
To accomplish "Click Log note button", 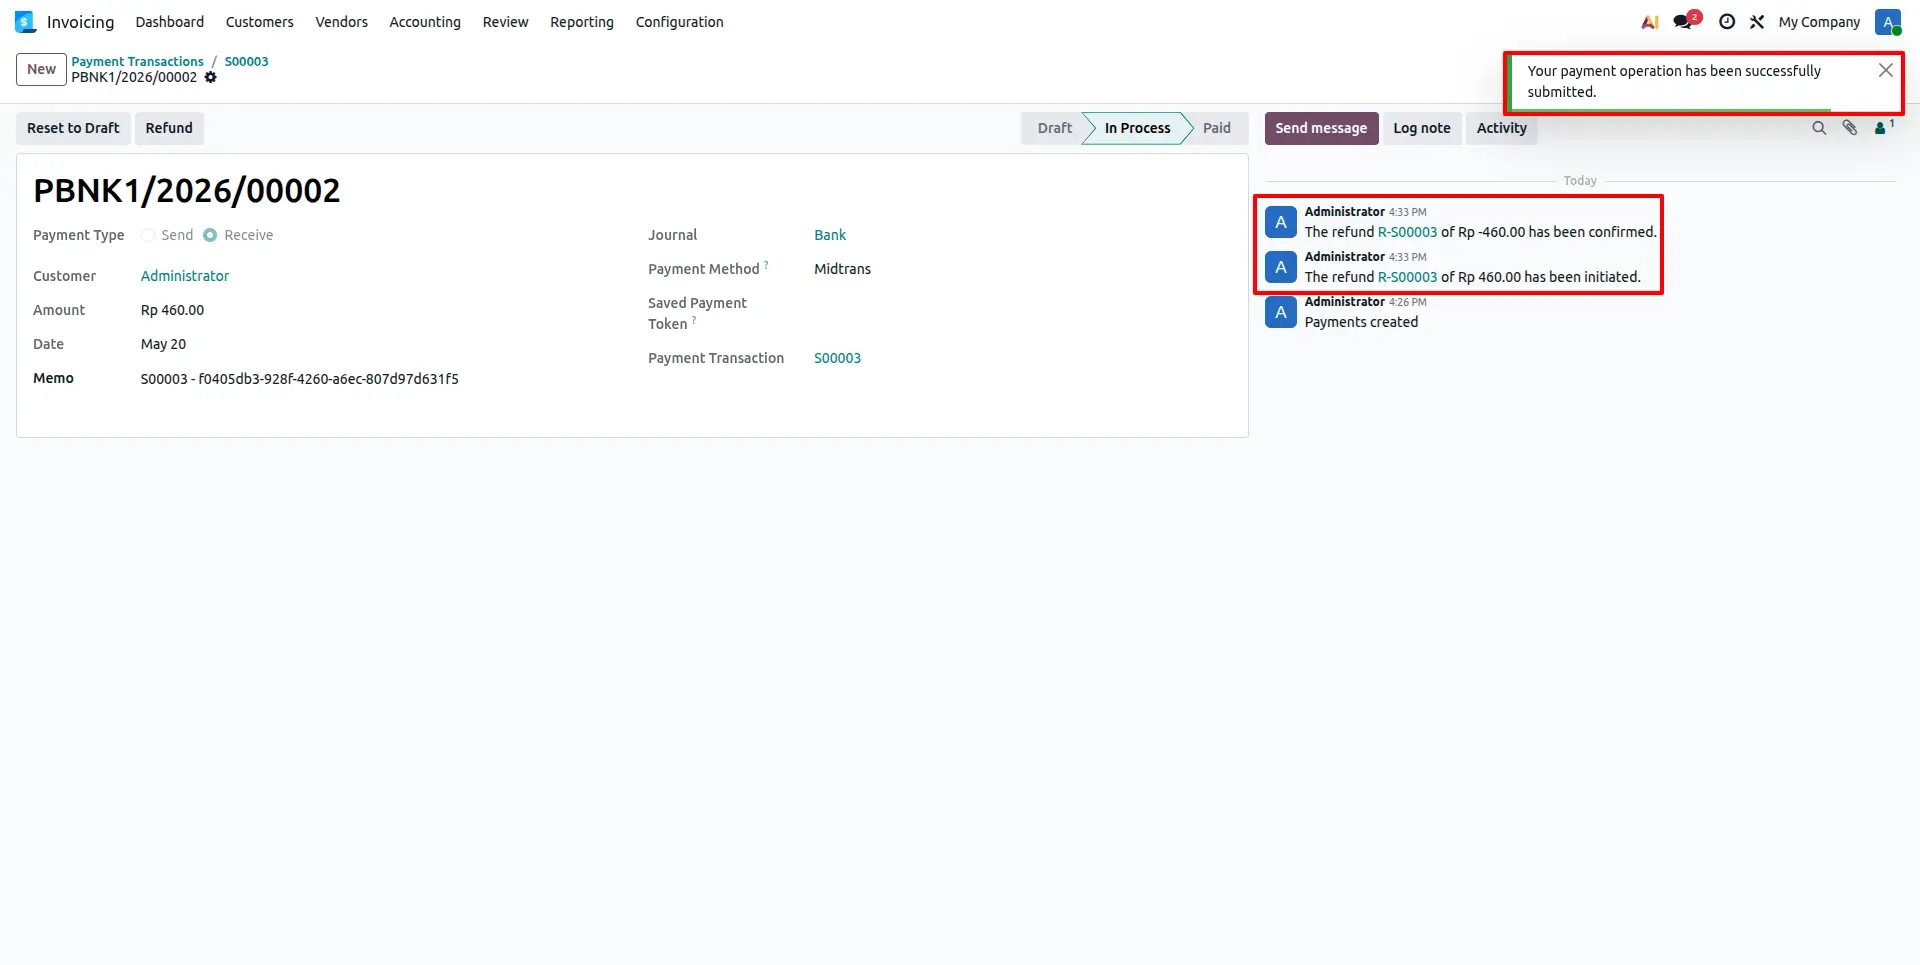I will (1422, 128).
